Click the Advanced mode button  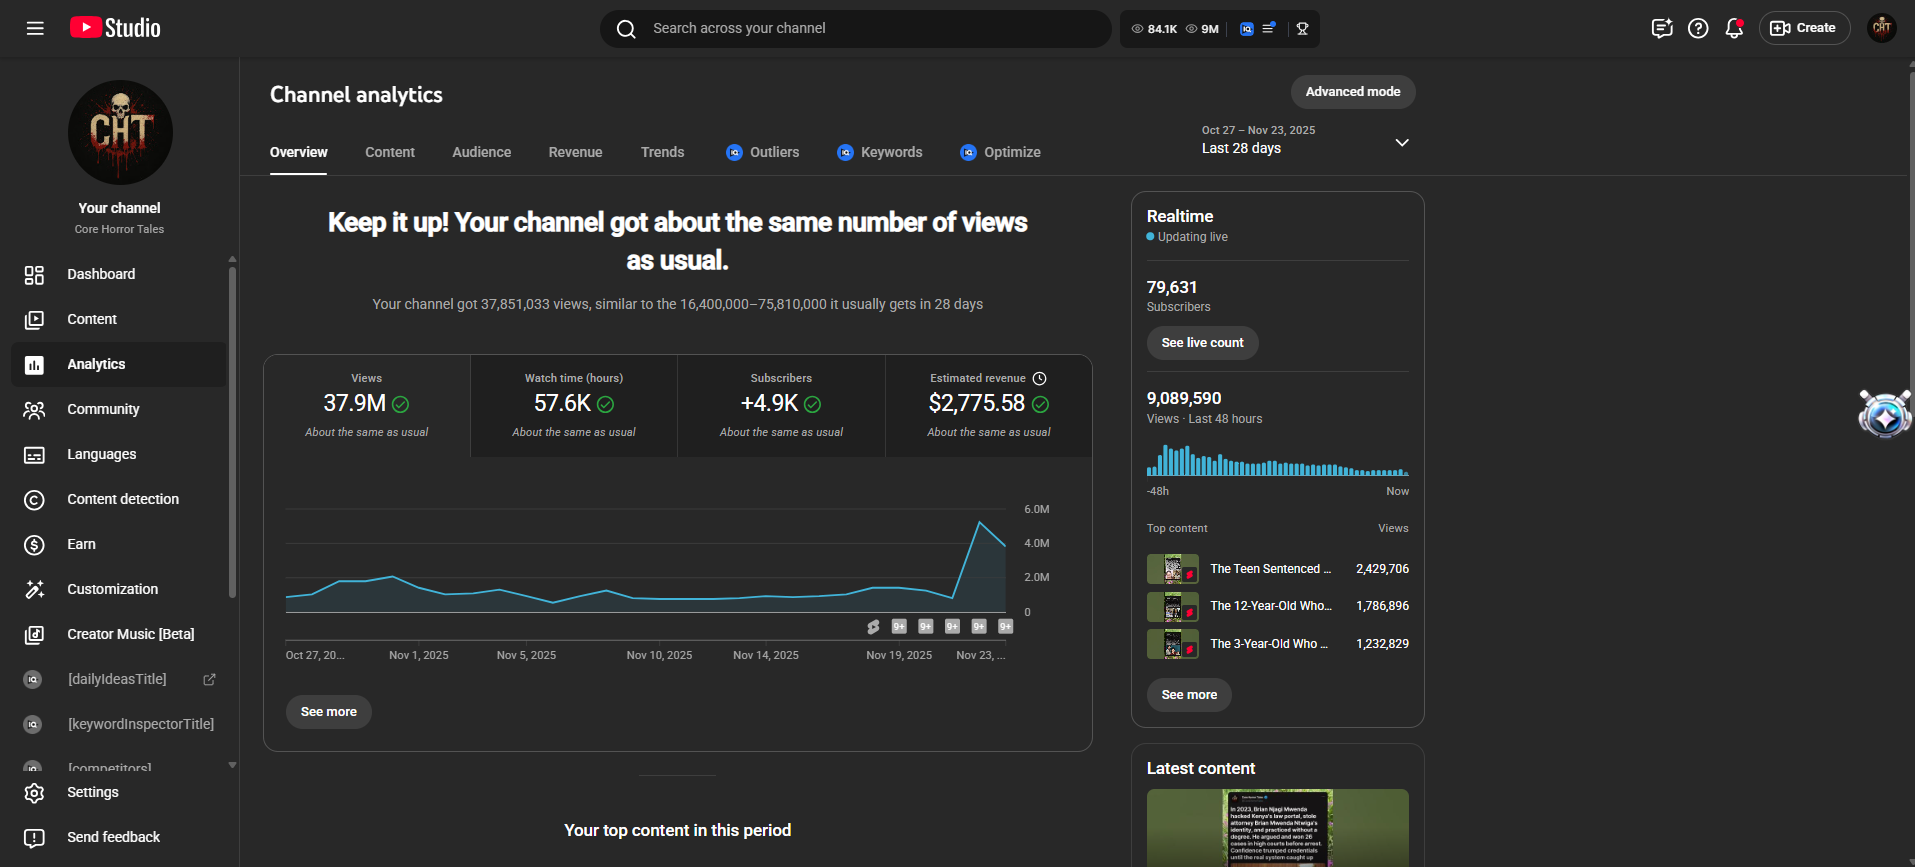1353,92
